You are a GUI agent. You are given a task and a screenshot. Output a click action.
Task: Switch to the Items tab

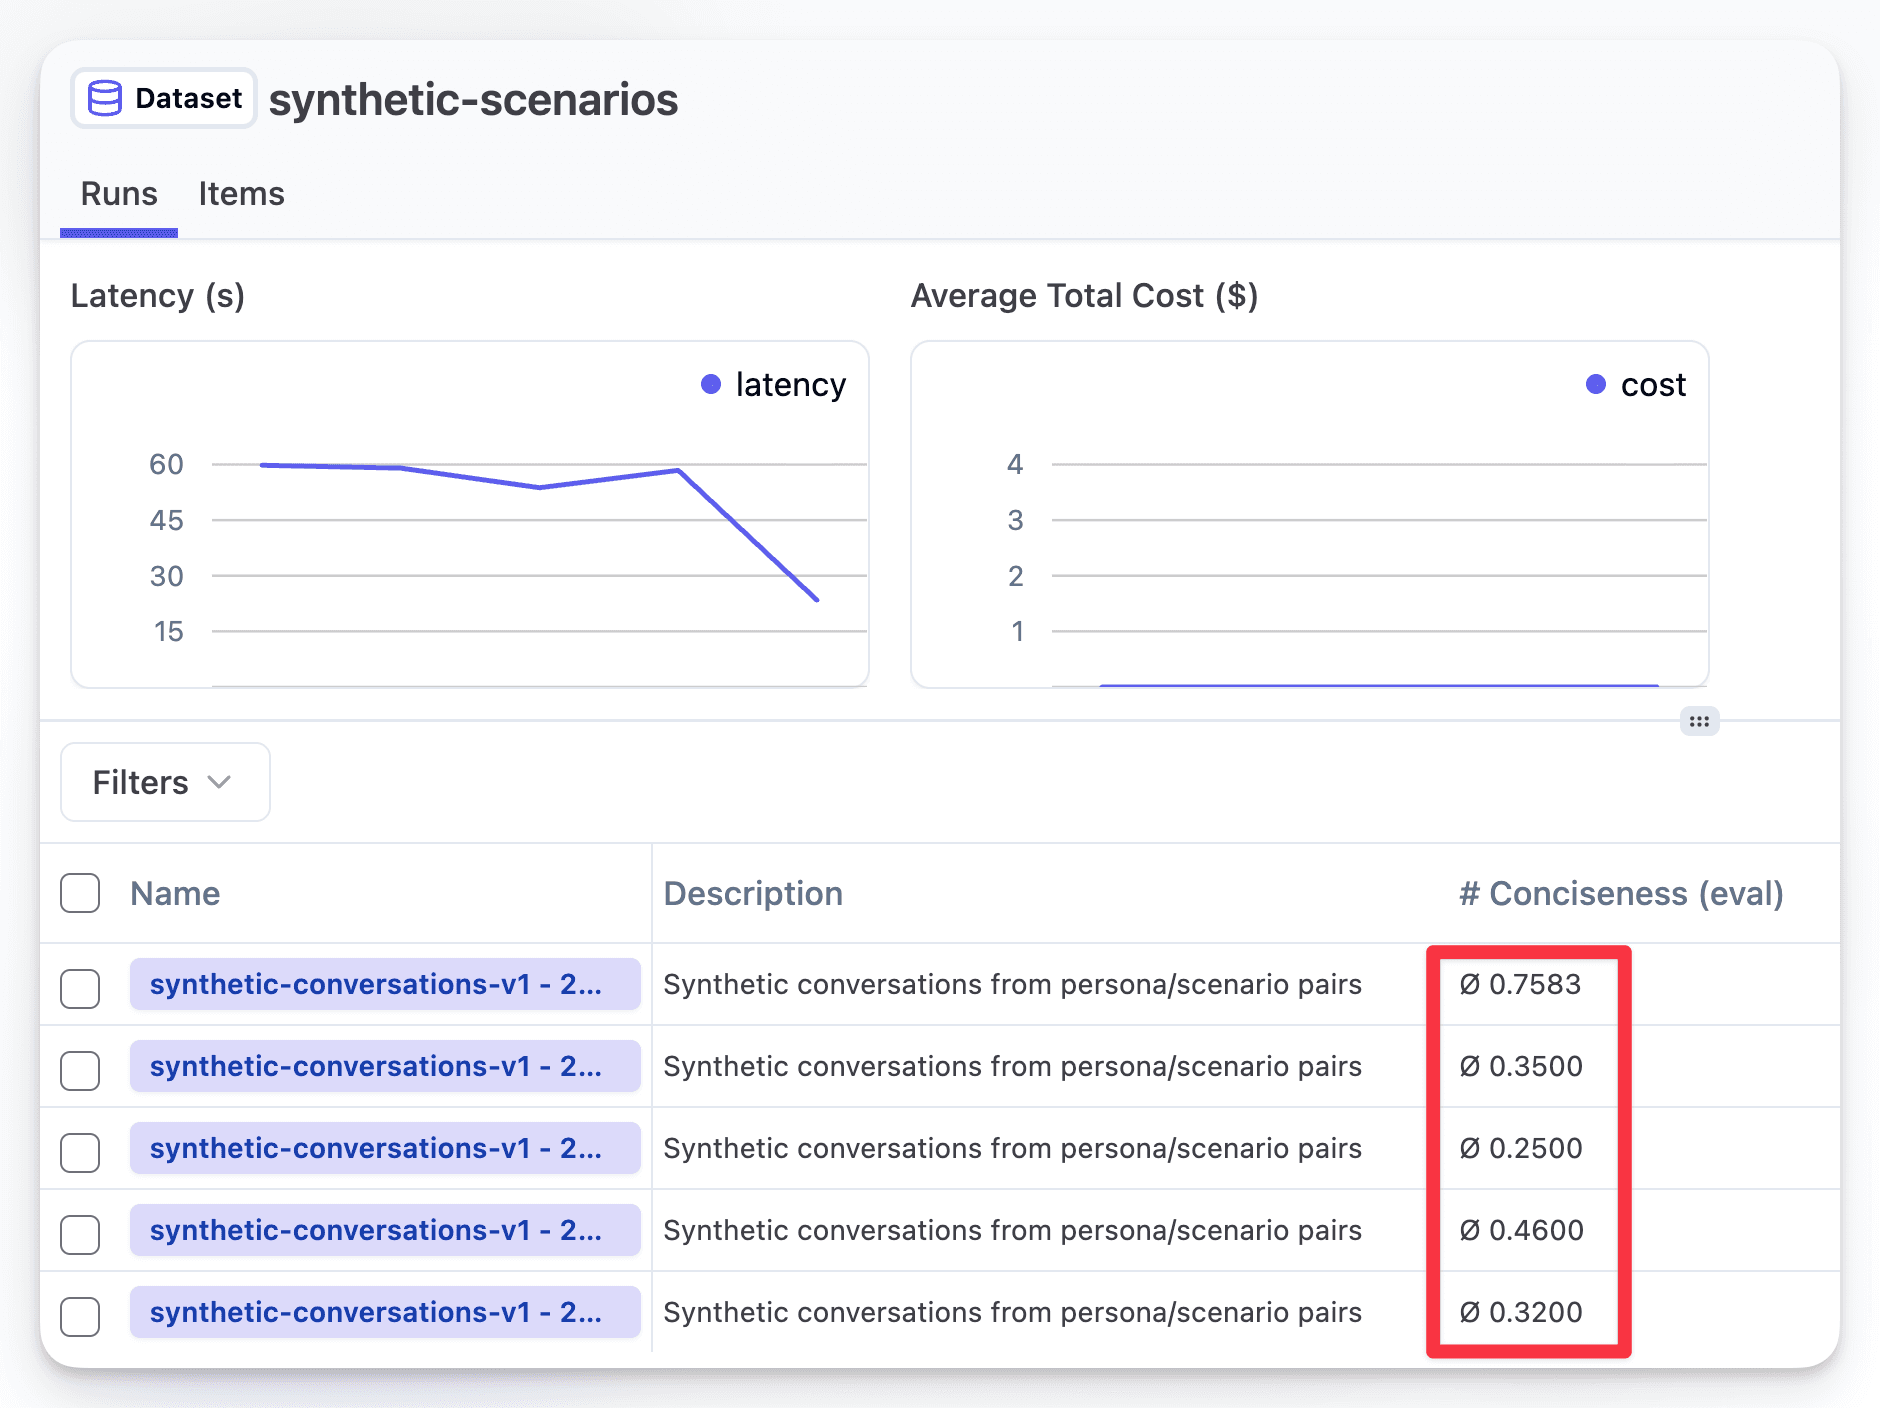[x=240, y=193]
